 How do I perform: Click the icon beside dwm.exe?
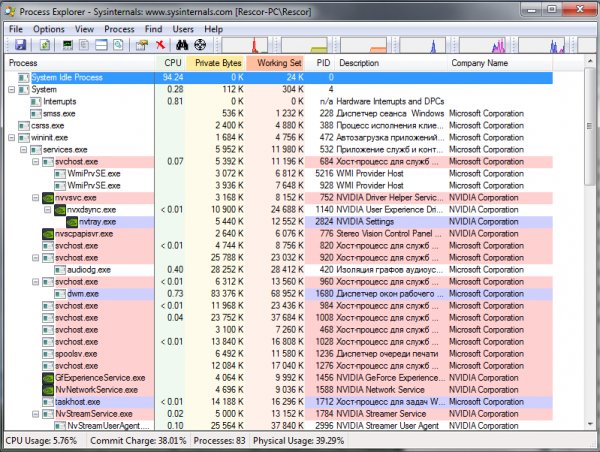click(x=60, y=294)
